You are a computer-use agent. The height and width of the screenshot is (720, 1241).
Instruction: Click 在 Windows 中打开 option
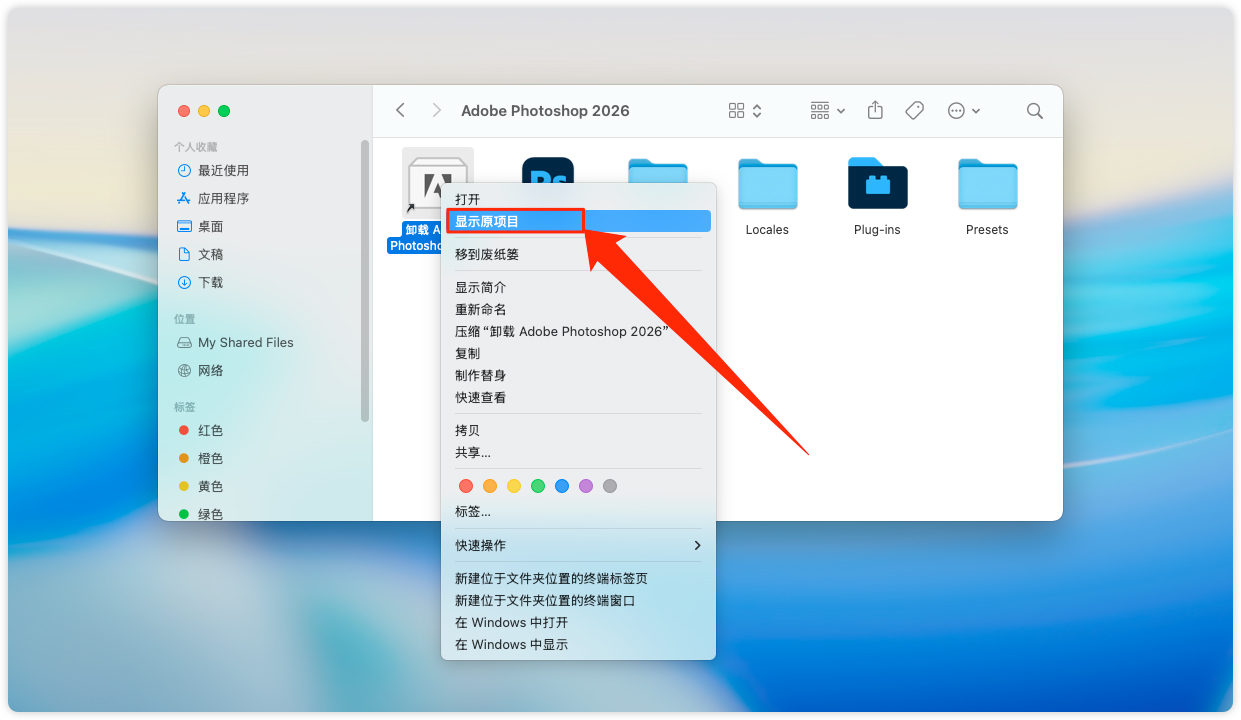click(511, 622)
